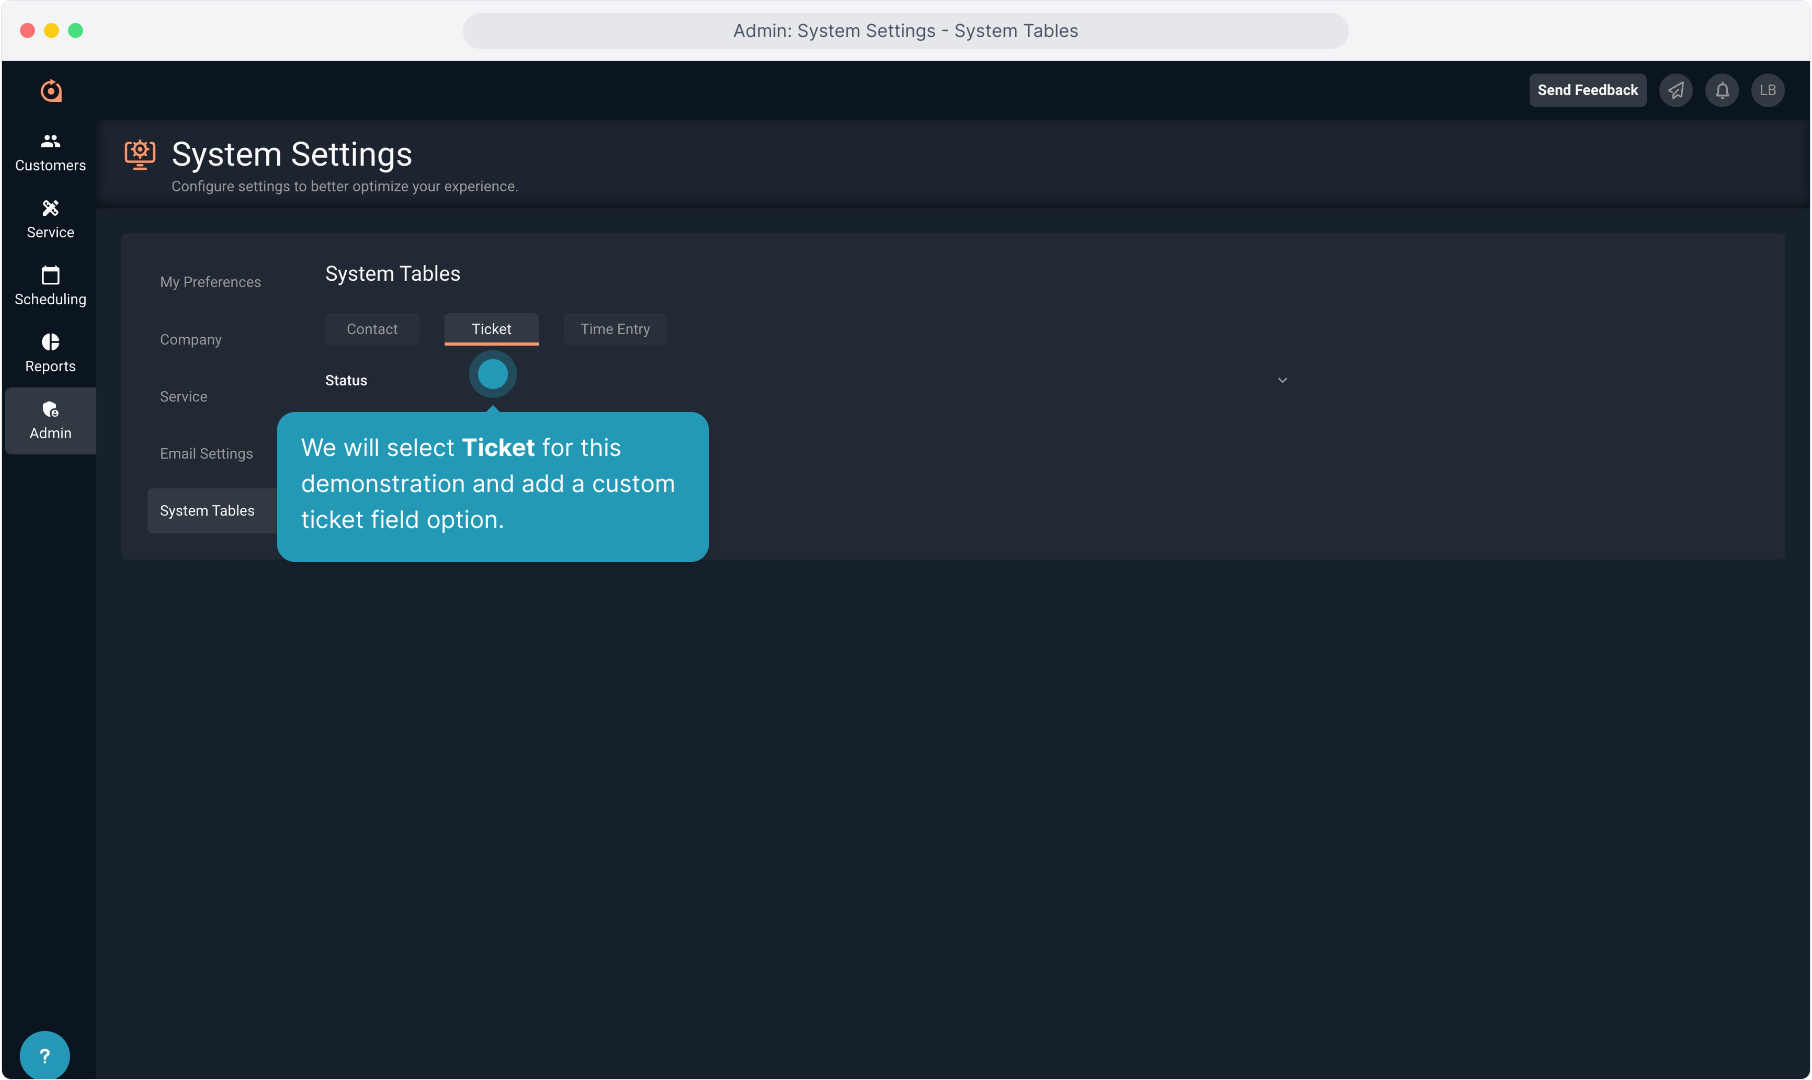Open Company settings section
1812x1080 pixels.
click(x=191, y=340)
